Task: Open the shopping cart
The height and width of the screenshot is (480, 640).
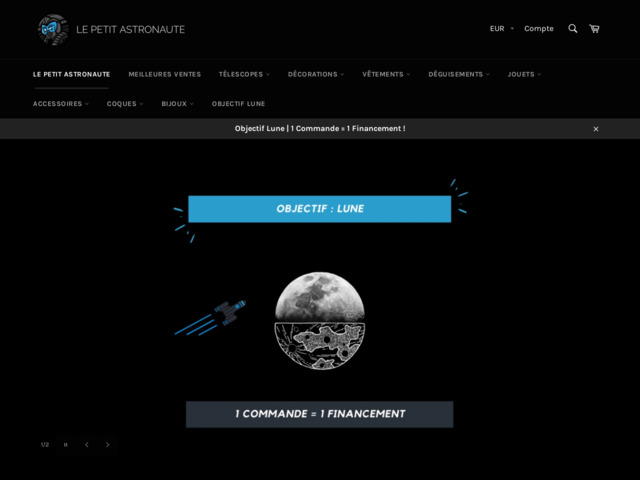Action: (x=594, y=29)
